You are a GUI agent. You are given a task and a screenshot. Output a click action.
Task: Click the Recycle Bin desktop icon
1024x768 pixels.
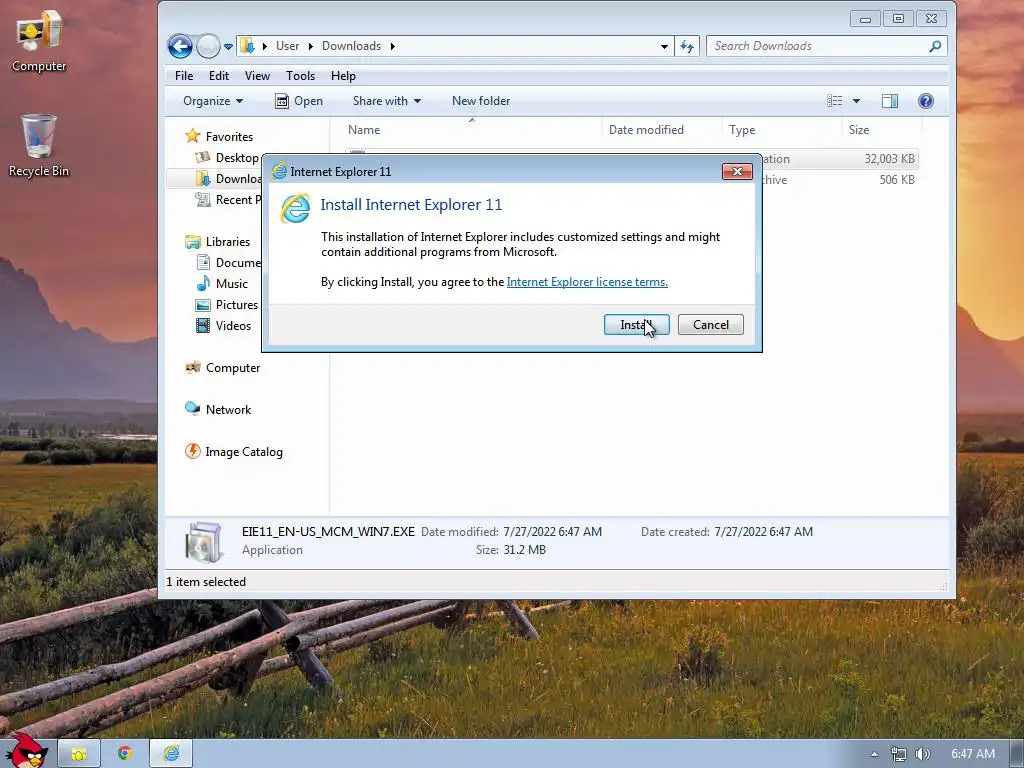coord(39,146)
